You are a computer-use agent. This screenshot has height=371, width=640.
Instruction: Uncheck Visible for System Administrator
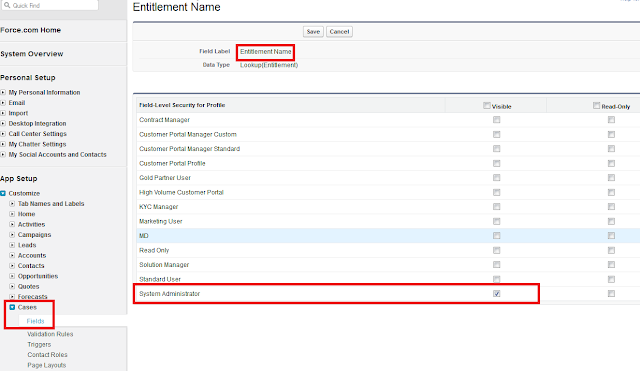click(x=496, y=293)
